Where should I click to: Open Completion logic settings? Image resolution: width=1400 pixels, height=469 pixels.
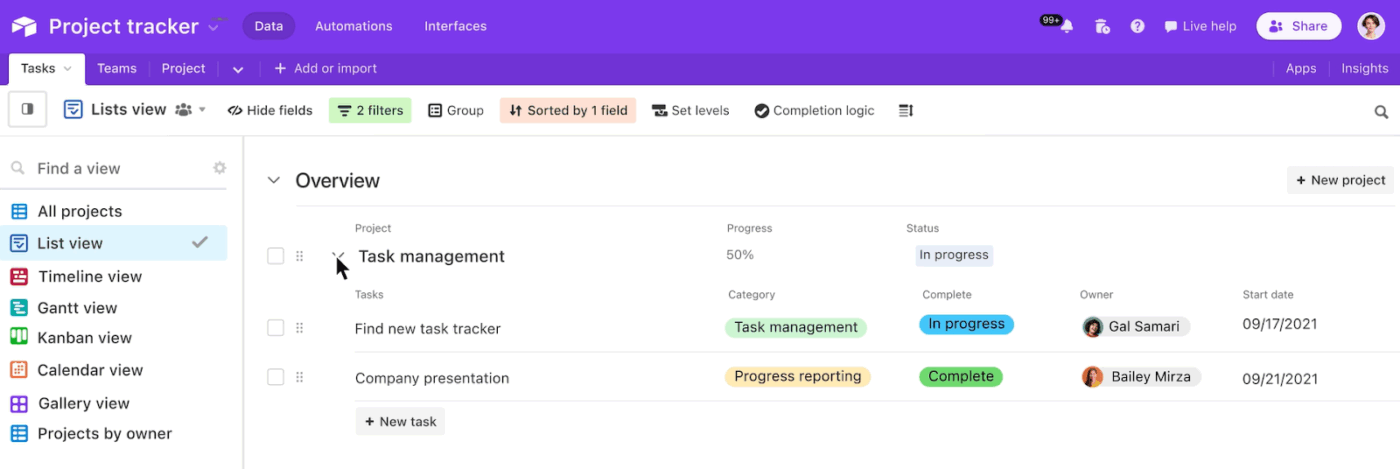[x=814, y=111]
